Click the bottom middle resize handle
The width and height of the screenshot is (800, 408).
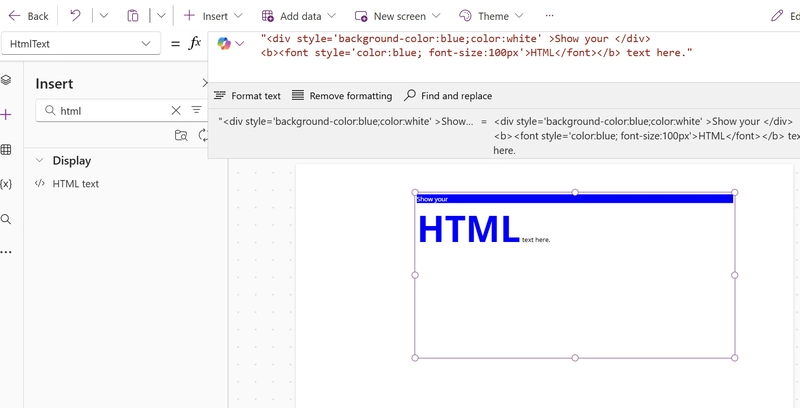(575, 358)
